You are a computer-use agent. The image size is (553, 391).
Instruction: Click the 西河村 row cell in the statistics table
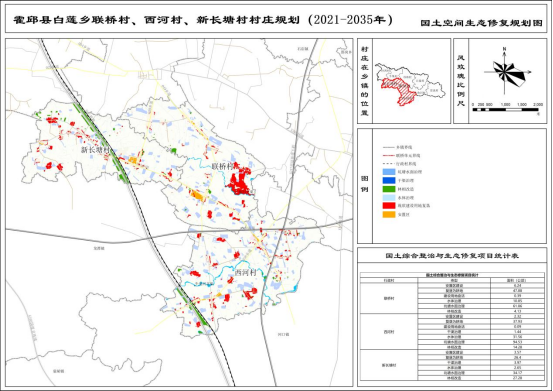[x=389, y=332]
